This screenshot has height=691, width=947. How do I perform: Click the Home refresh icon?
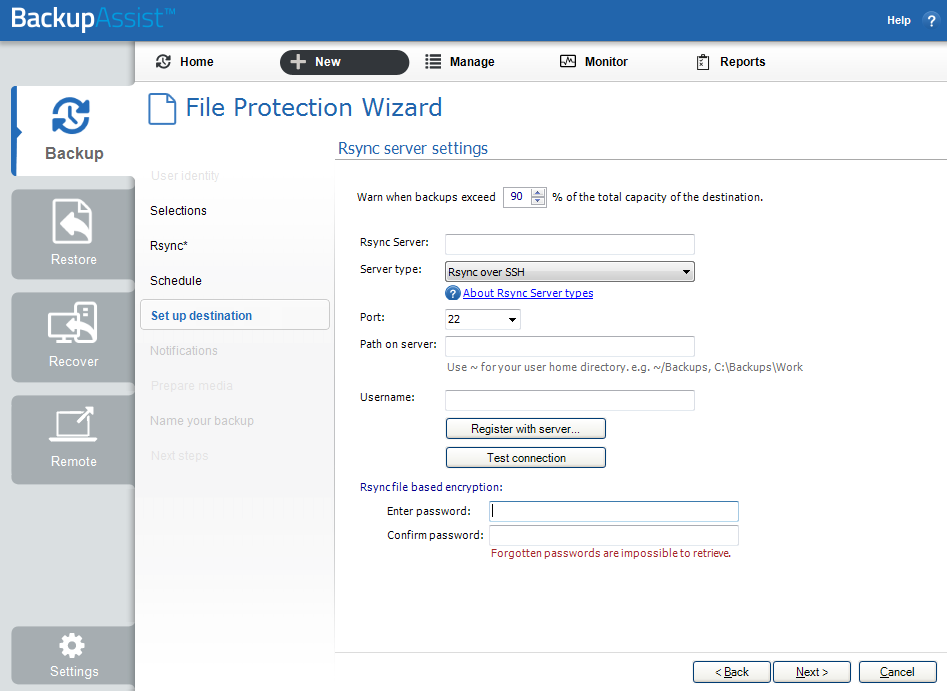coord(163,62)
